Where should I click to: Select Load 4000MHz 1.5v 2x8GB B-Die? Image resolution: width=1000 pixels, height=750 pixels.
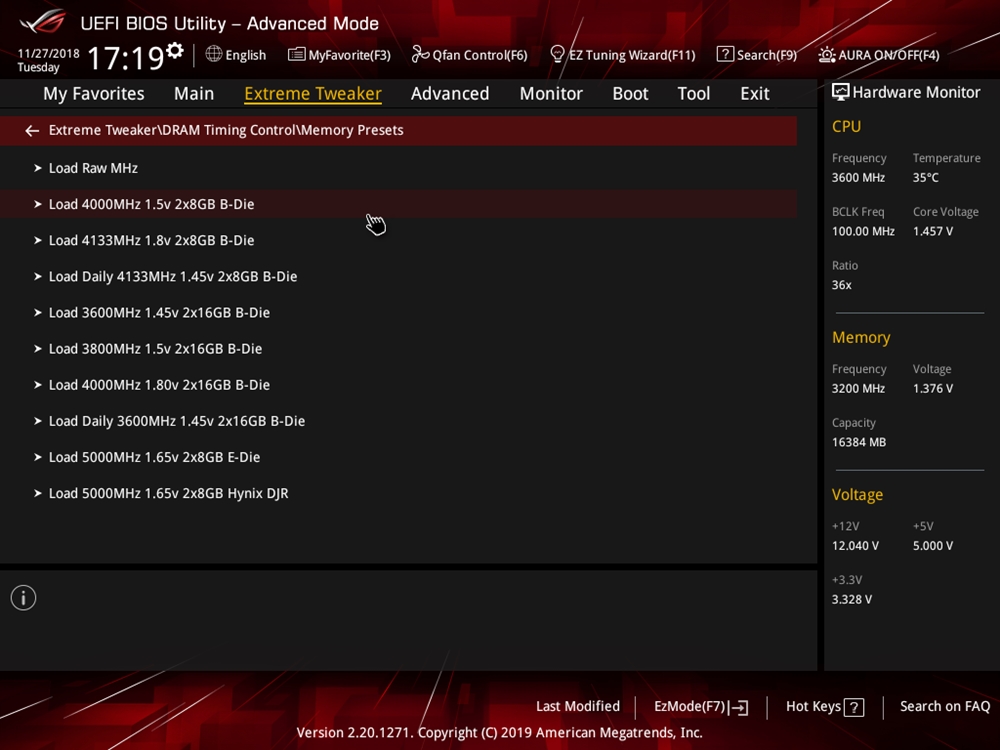click(x=399, y=204)
